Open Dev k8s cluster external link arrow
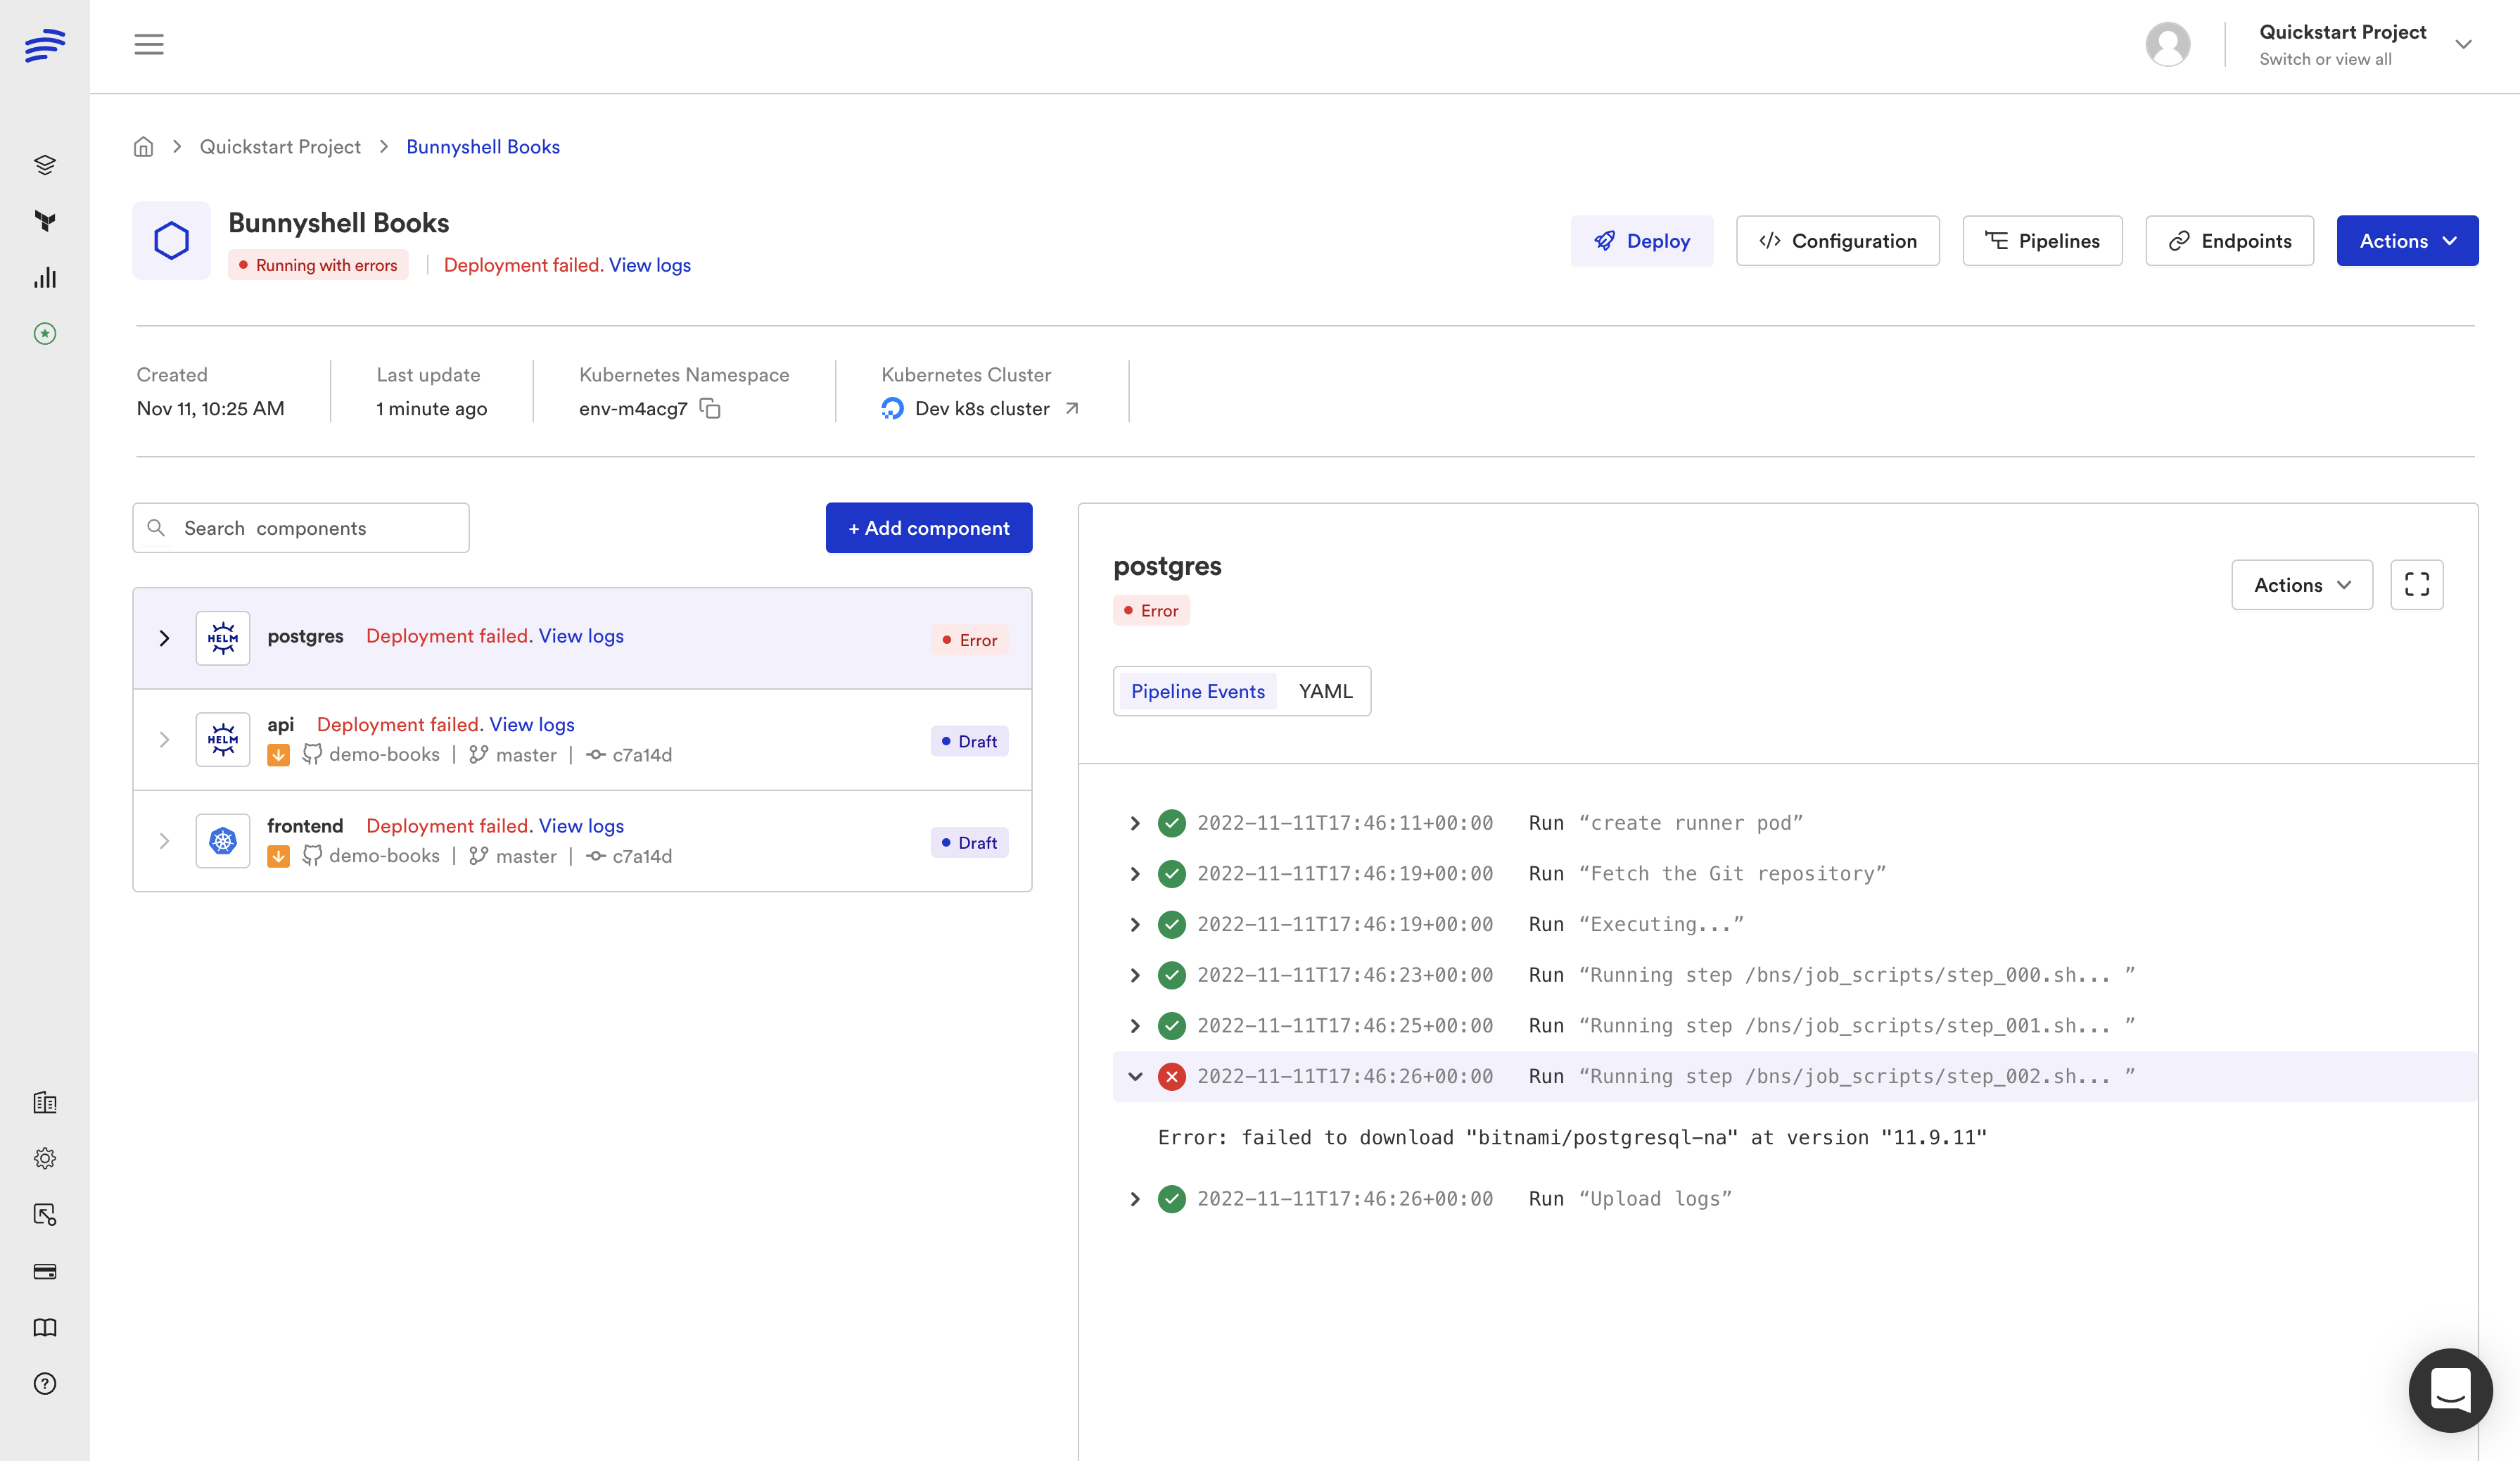The image size is (2520, 1461). 1072,408
